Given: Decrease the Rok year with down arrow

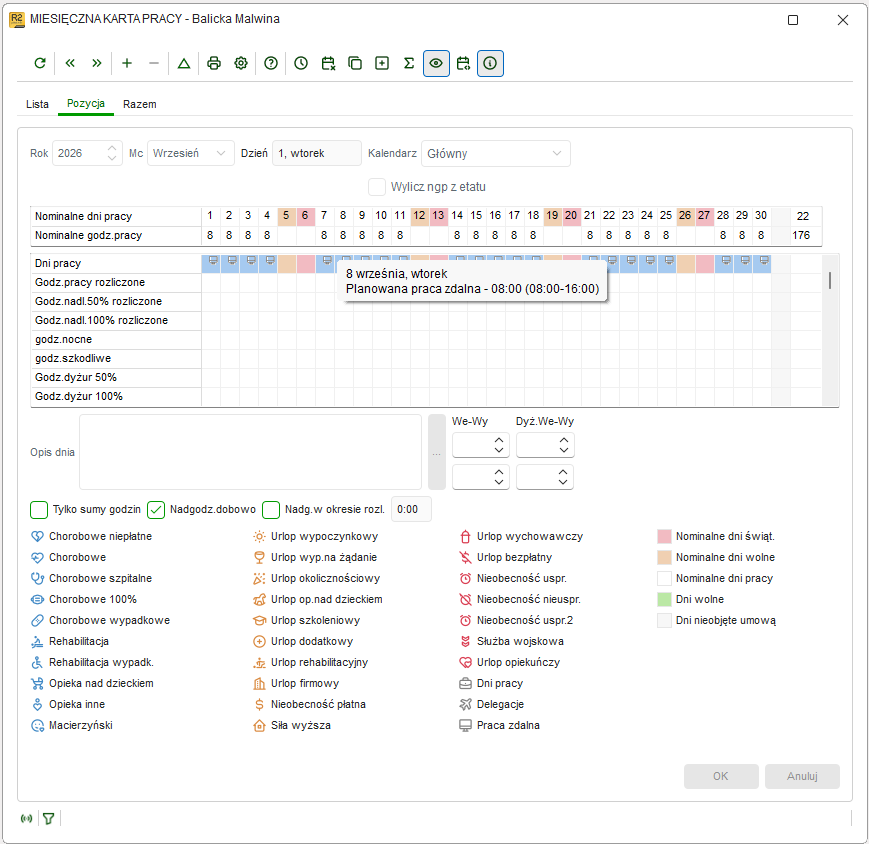Looking at the screenshot, I should pos(112,158).
